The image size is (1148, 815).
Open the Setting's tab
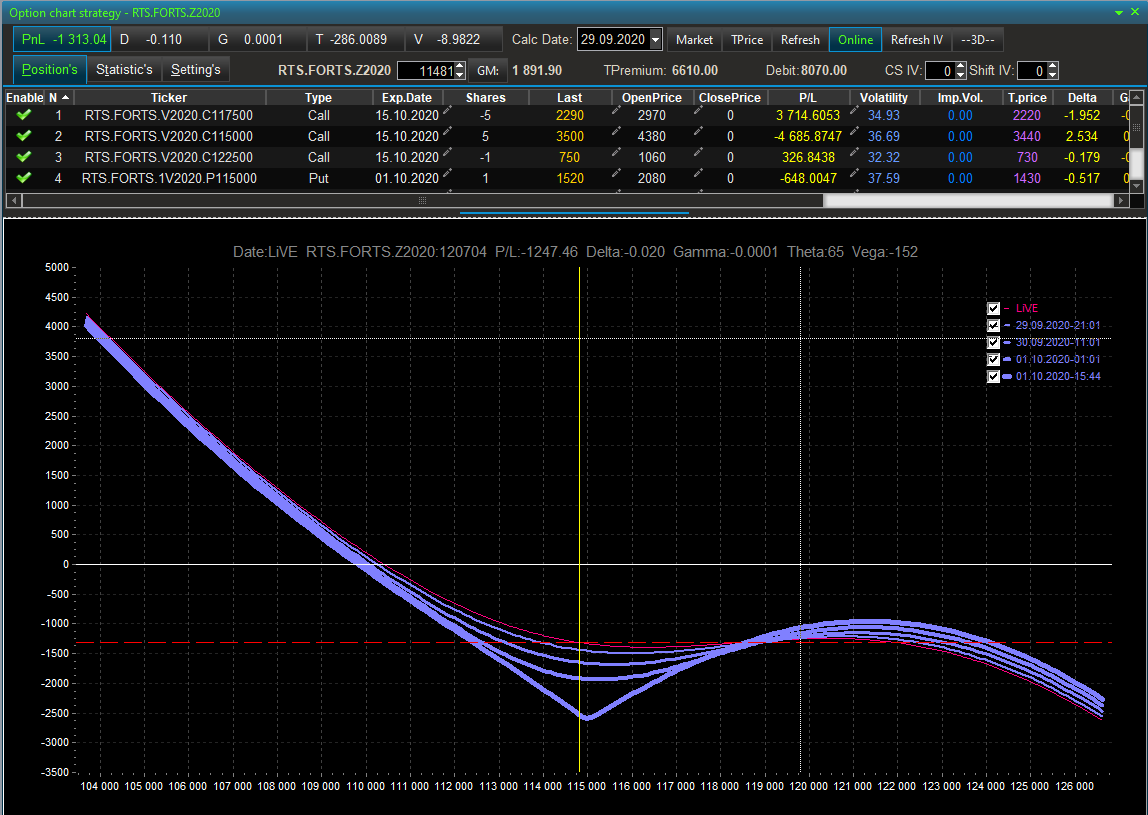click(x=195, y=70)
